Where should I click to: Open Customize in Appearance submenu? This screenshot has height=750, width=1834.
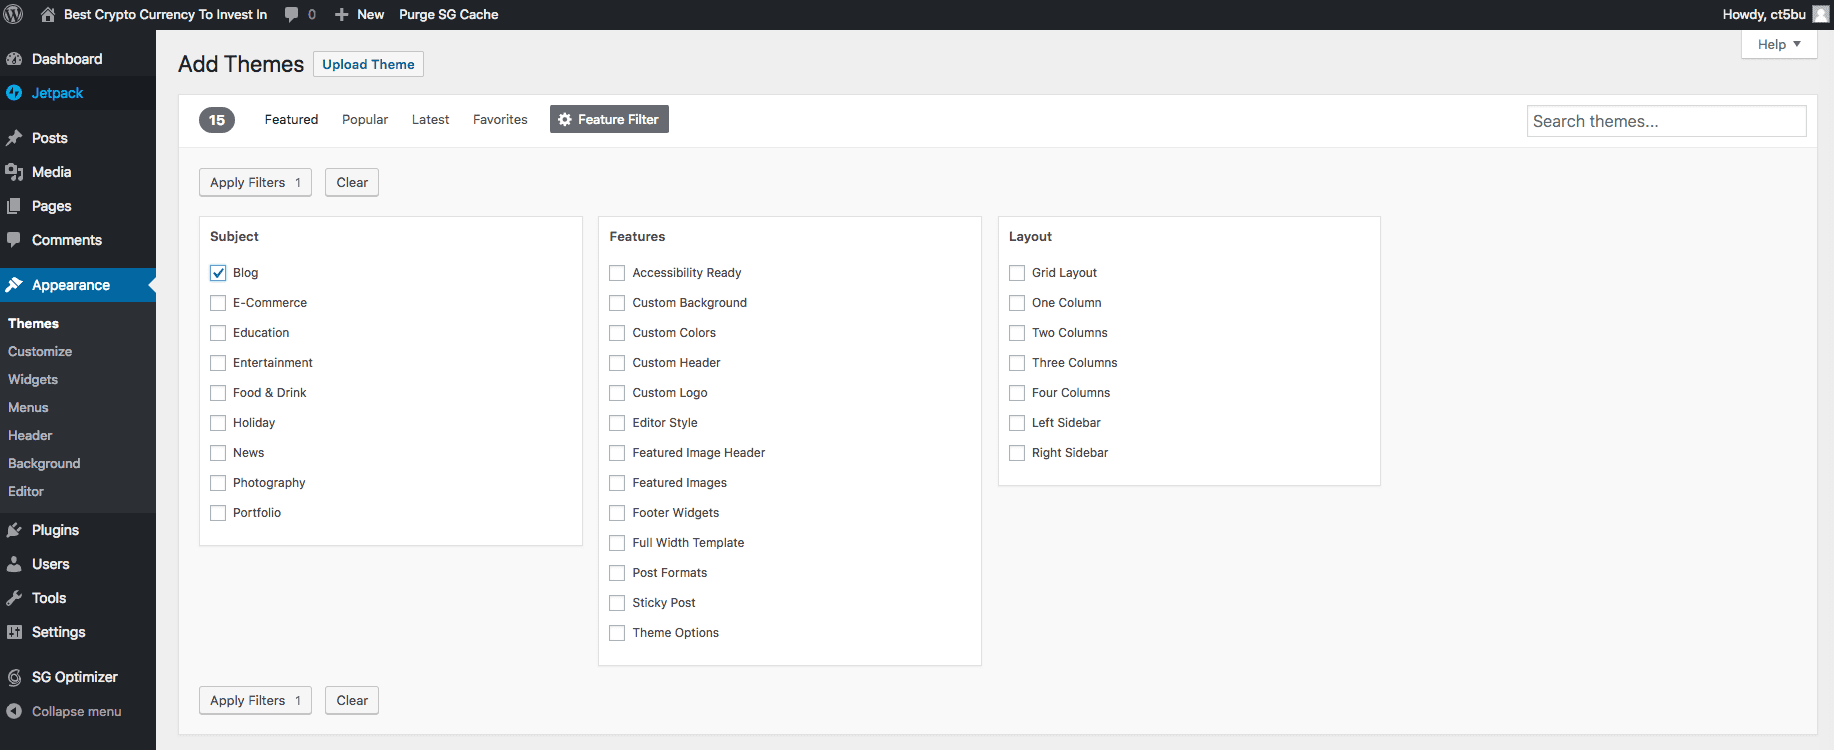point(40,351)
